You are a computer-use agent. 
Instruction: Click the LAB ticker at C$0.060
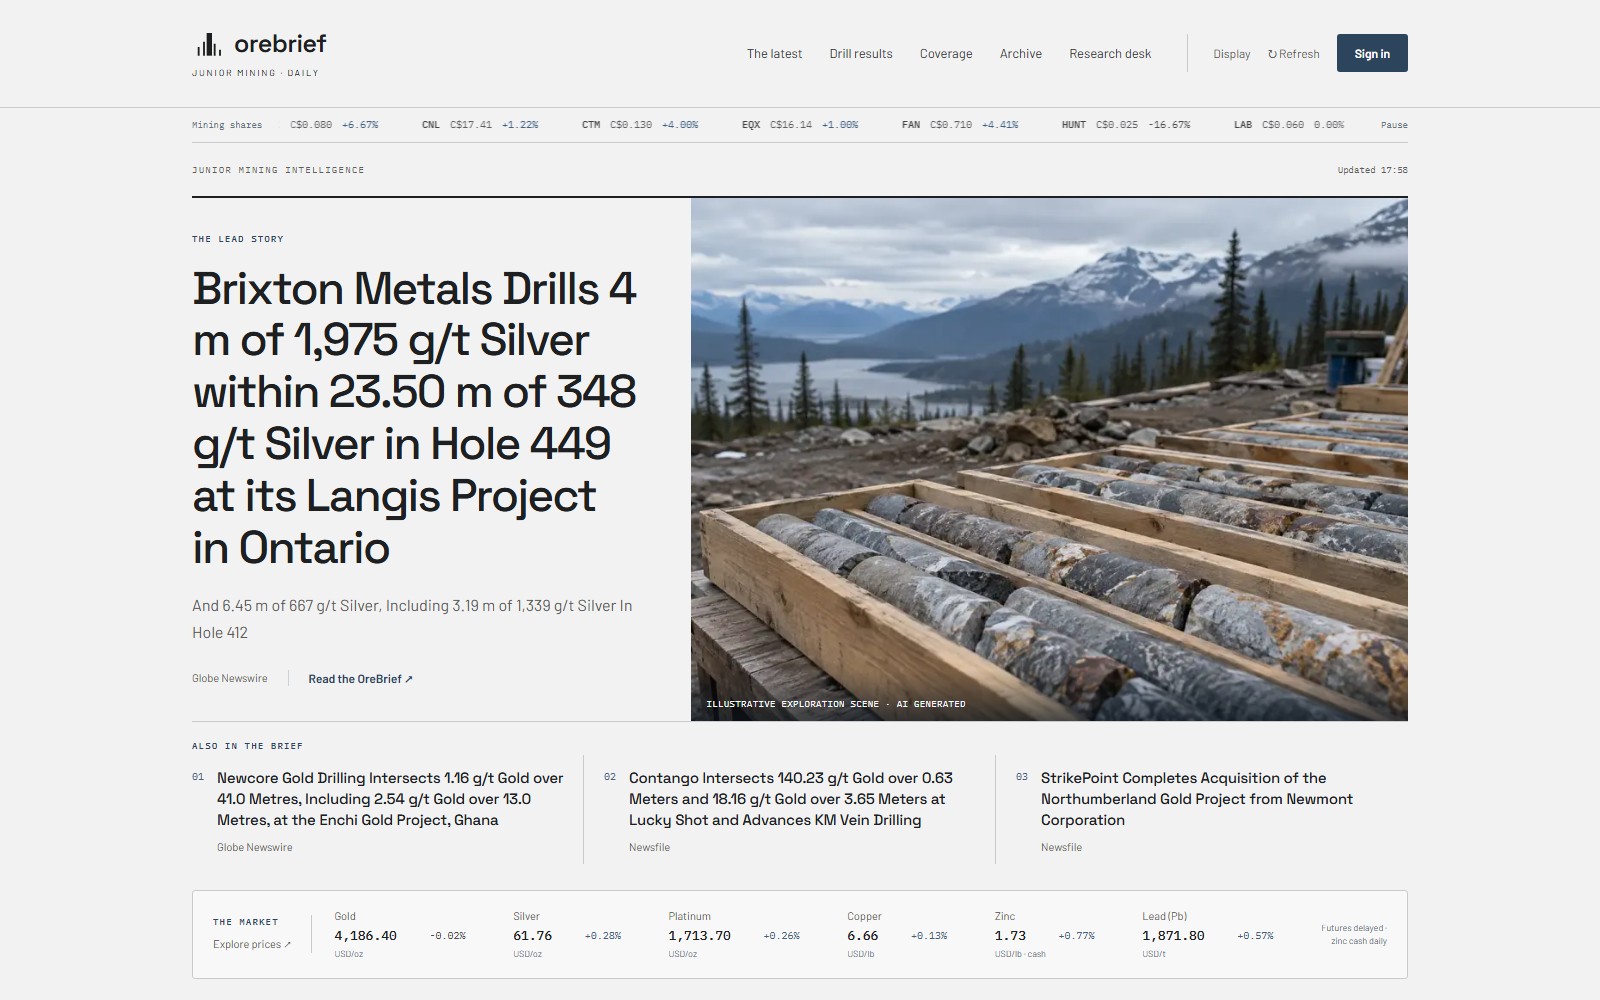pos(1289,125)
